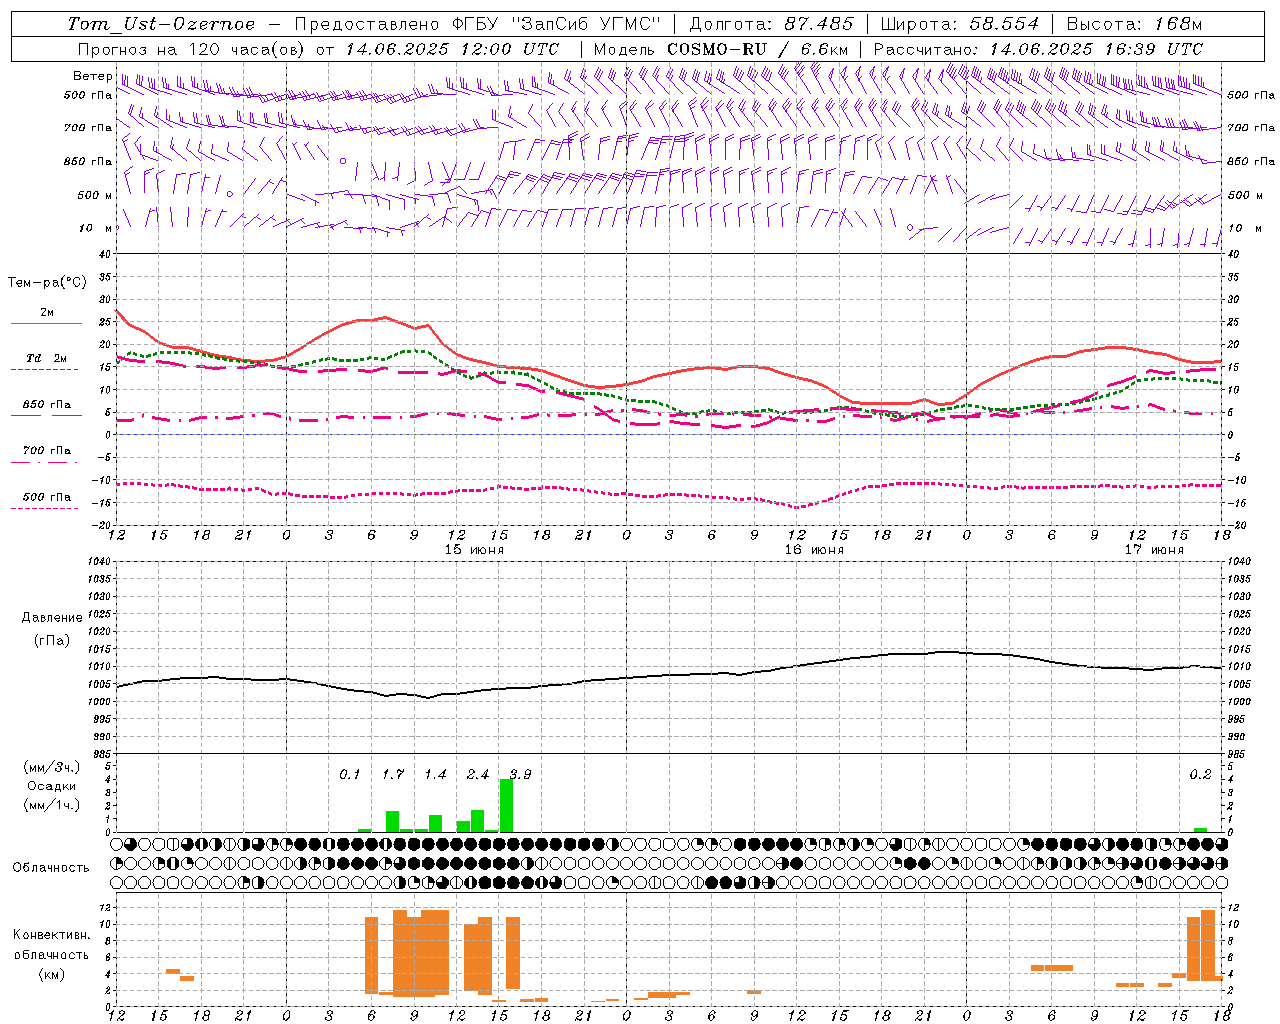Screen dimensions: 1280x1024
Task: Click the 'Конвективн.' convective cloud label
Action: pyautogui.click(x=52, y=935)
